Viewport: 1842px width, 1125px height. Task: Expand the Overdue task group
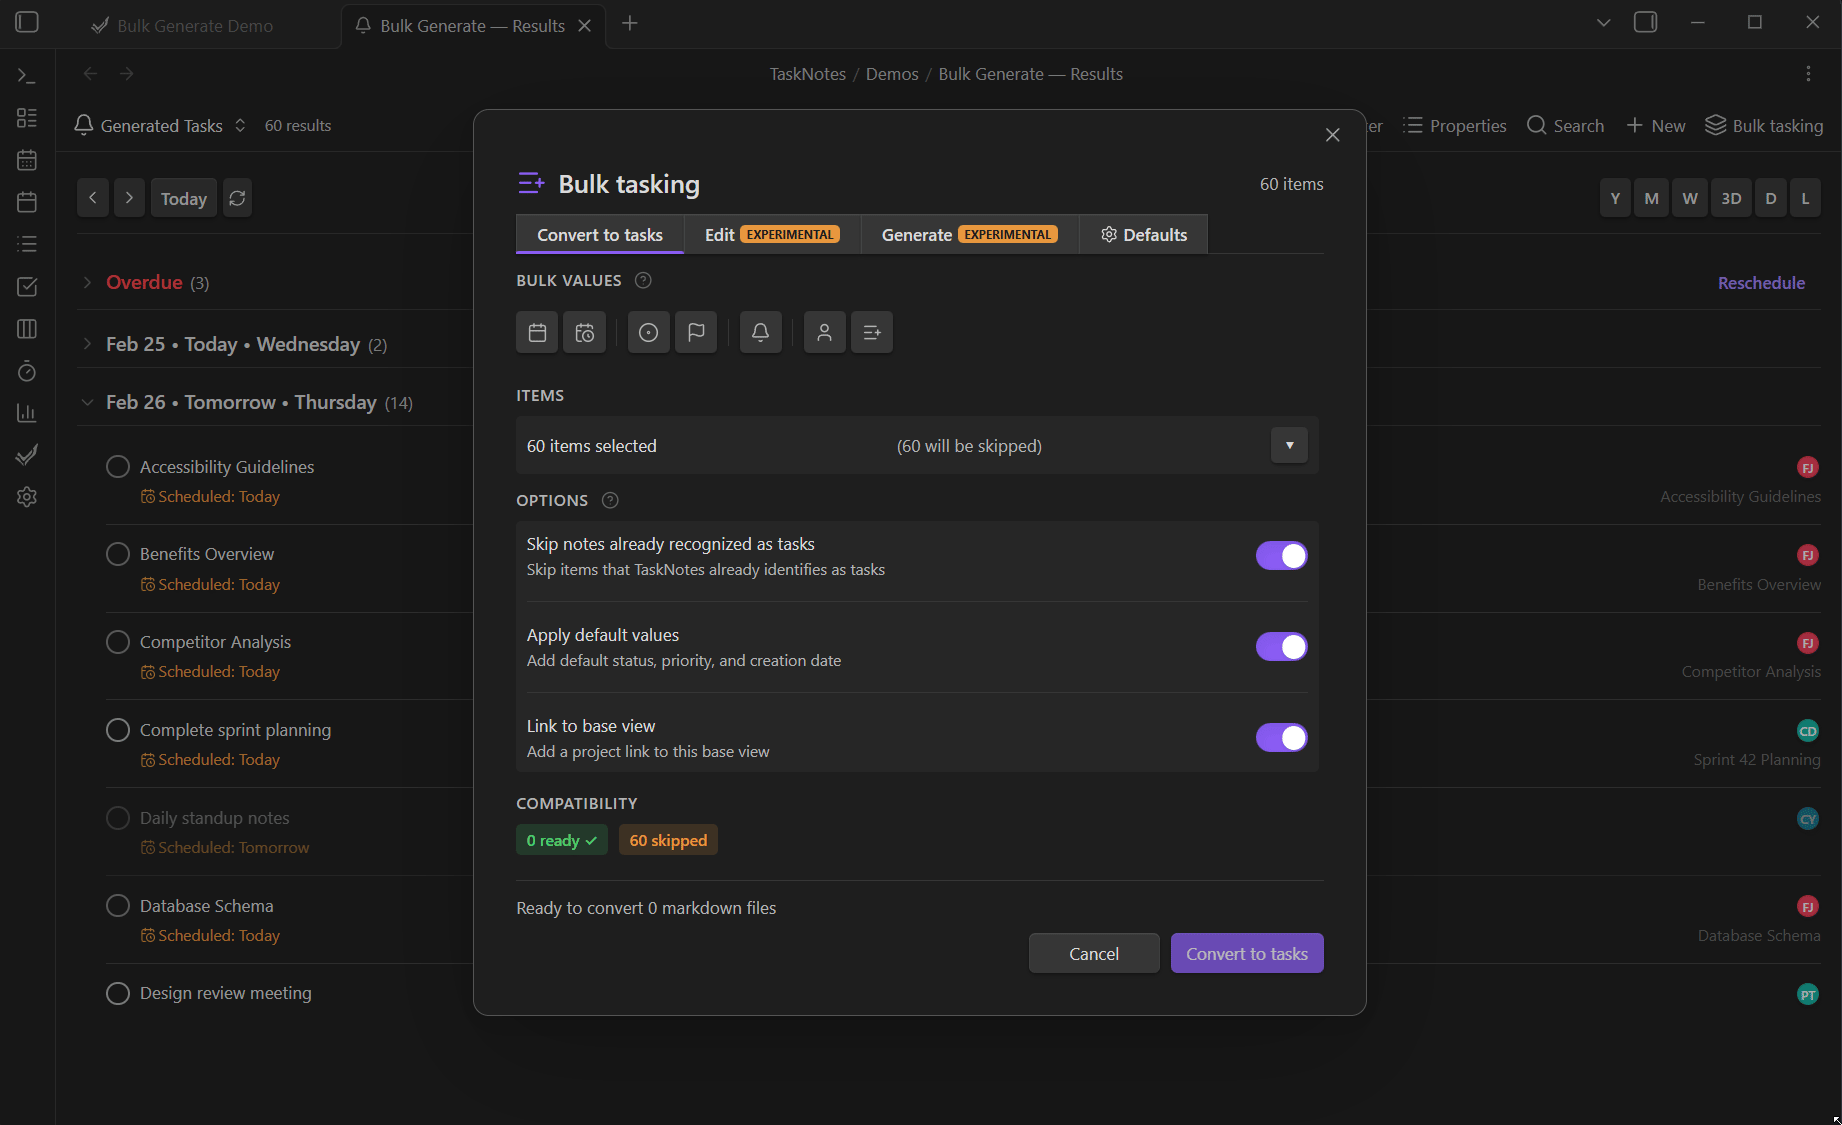pyautogui.click(x=88, y=283)
